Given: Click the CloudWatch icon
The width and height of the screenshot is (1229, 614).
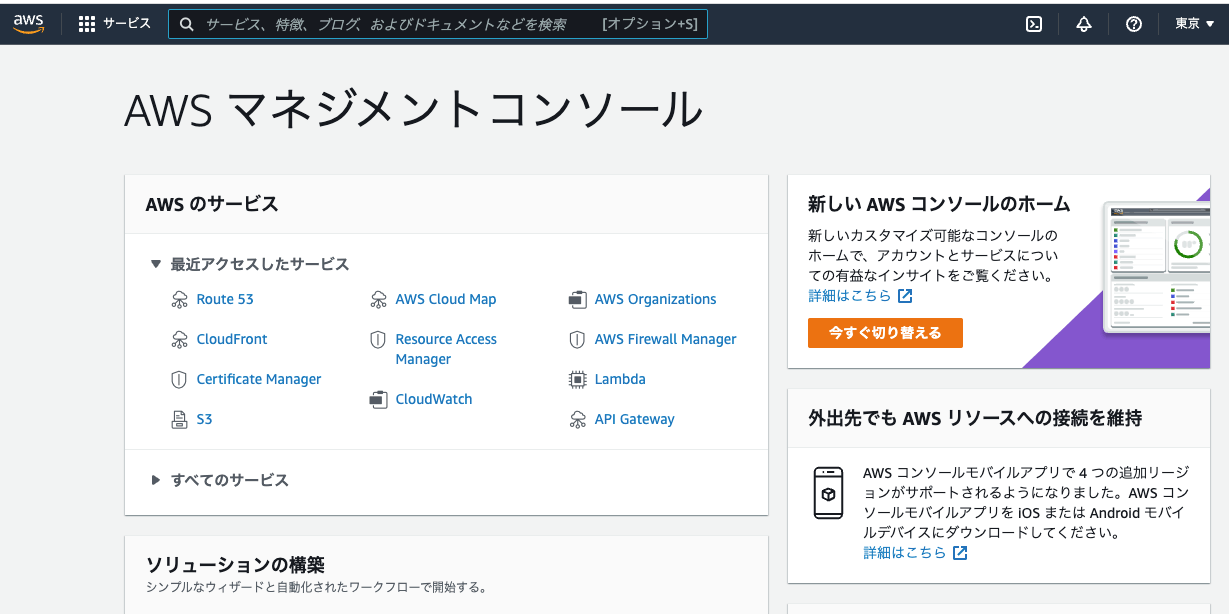Looking at the screenshot, I should pos(378,399).
